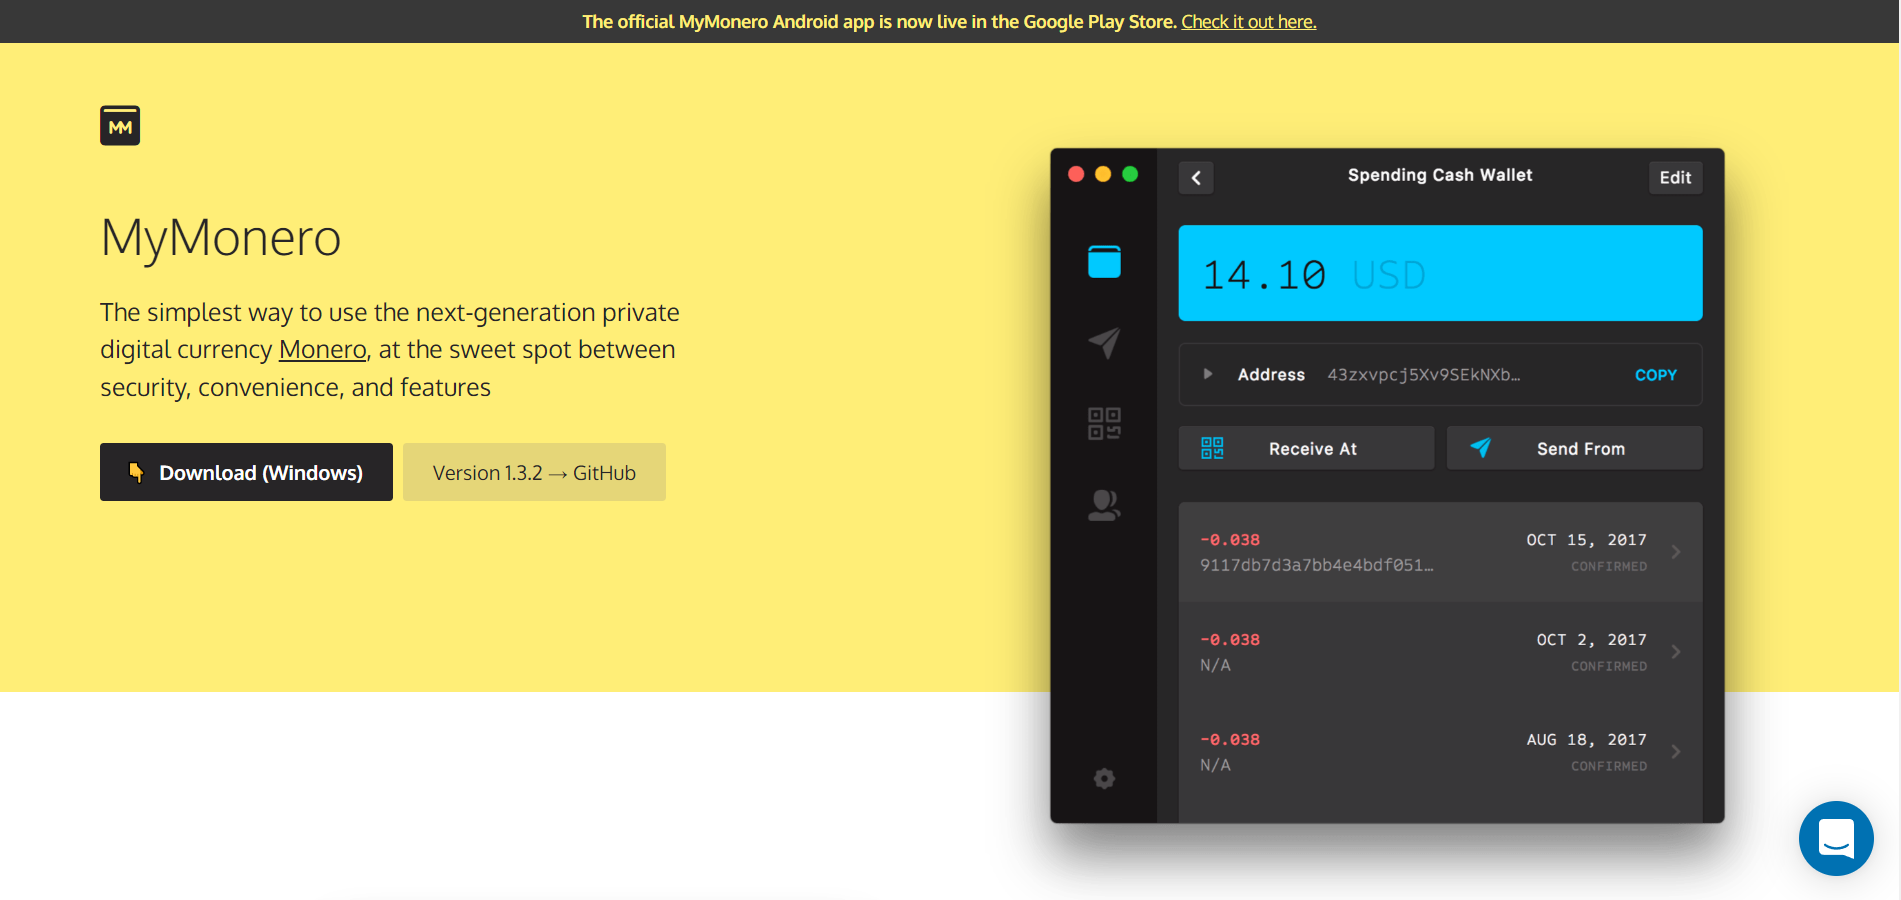The image size is (1901, 900).
Task: Click the 14.10 USD balance card
Action: [x=1440, y=273]
